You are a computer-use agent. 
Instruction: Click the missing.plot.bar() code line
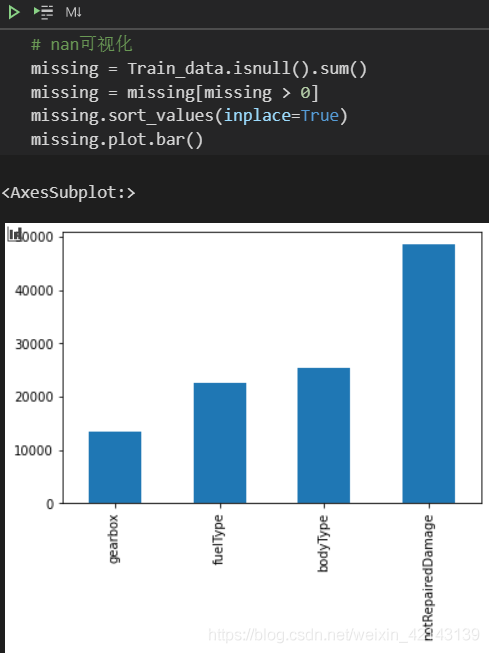117,140
